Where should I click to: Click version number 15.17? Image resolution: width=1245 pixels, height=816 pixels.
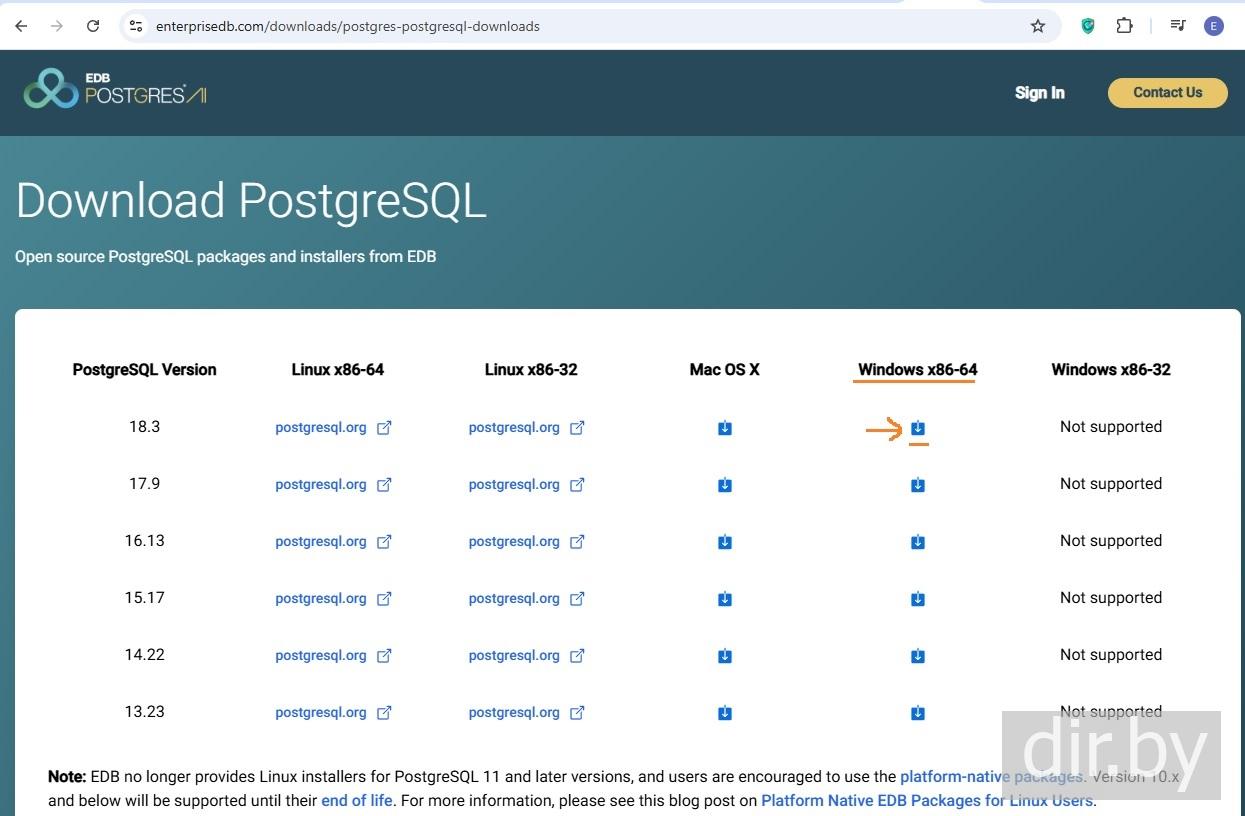144,597
